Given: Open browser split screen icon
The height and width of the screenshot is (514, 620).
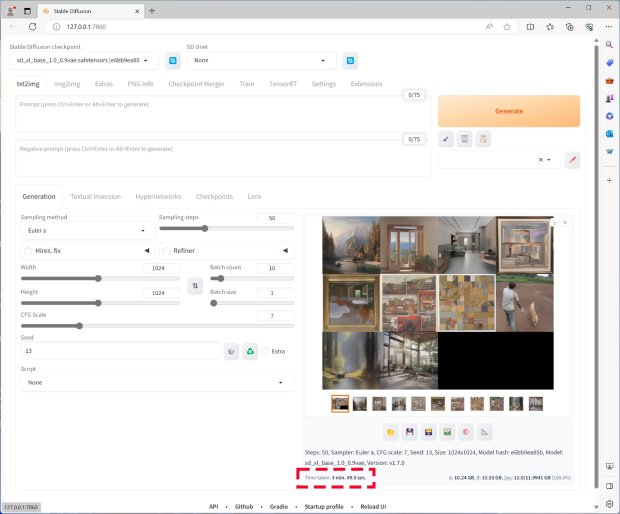Looking at the screenshot, I should click(530, 27).
